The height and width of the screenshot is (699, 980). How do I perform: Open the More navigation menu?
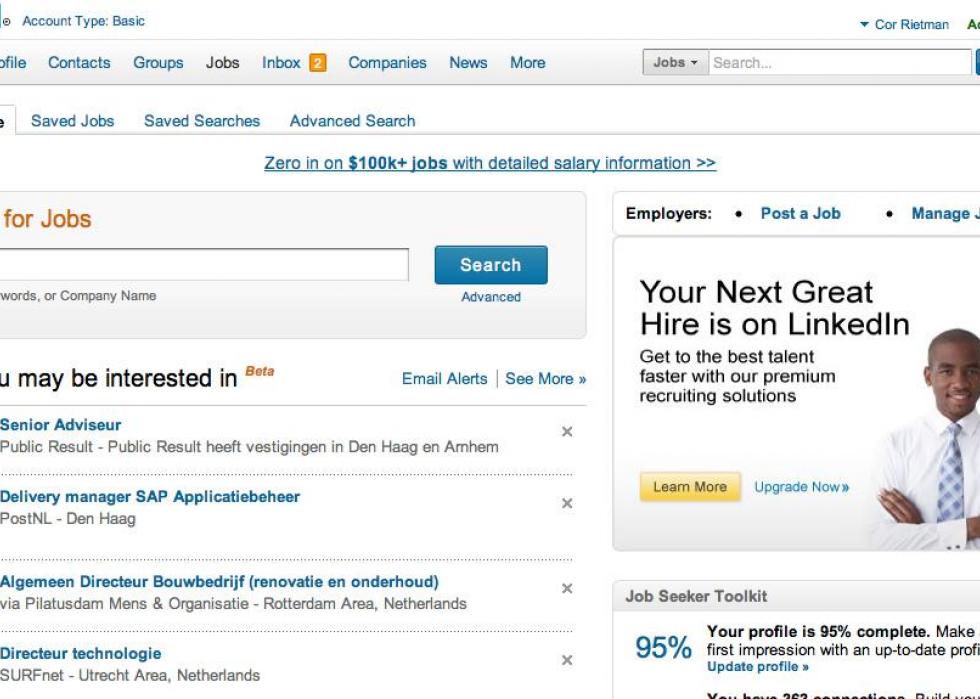528,63
